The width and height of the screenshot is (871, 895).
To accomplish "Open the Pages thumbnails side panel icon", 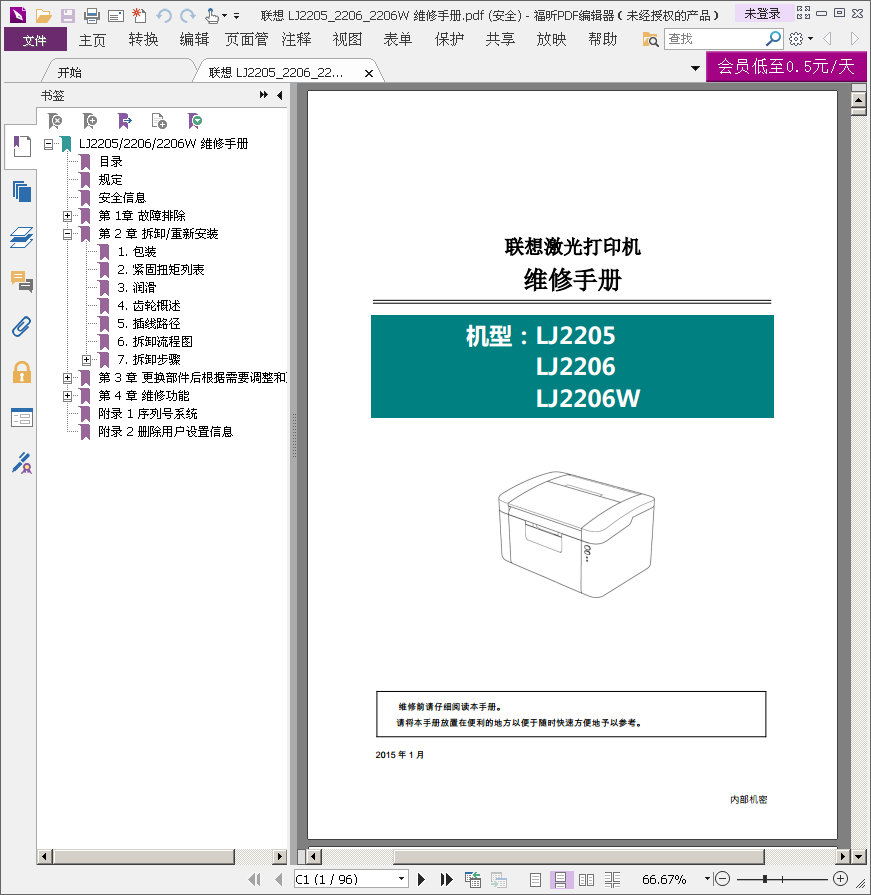I will pyautogui.click(x=22, y=191).
